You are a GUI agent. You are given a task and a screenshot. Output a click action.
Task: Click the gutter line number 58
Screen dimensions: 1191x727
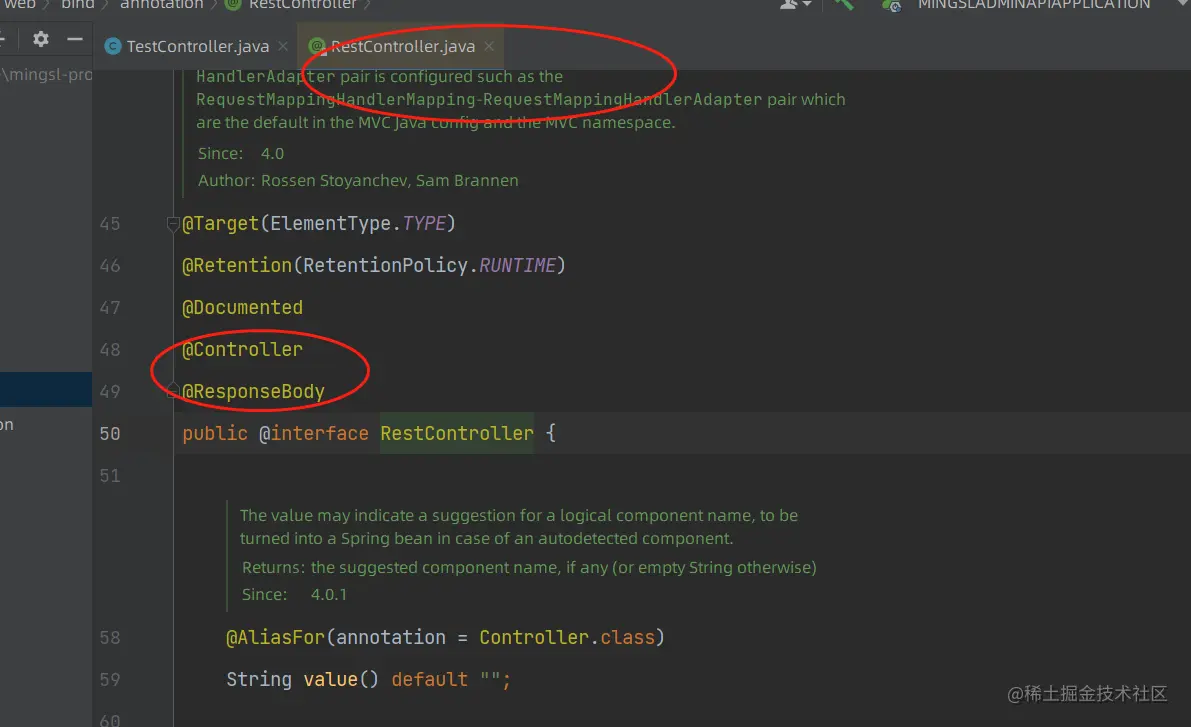tap(110, 638)
